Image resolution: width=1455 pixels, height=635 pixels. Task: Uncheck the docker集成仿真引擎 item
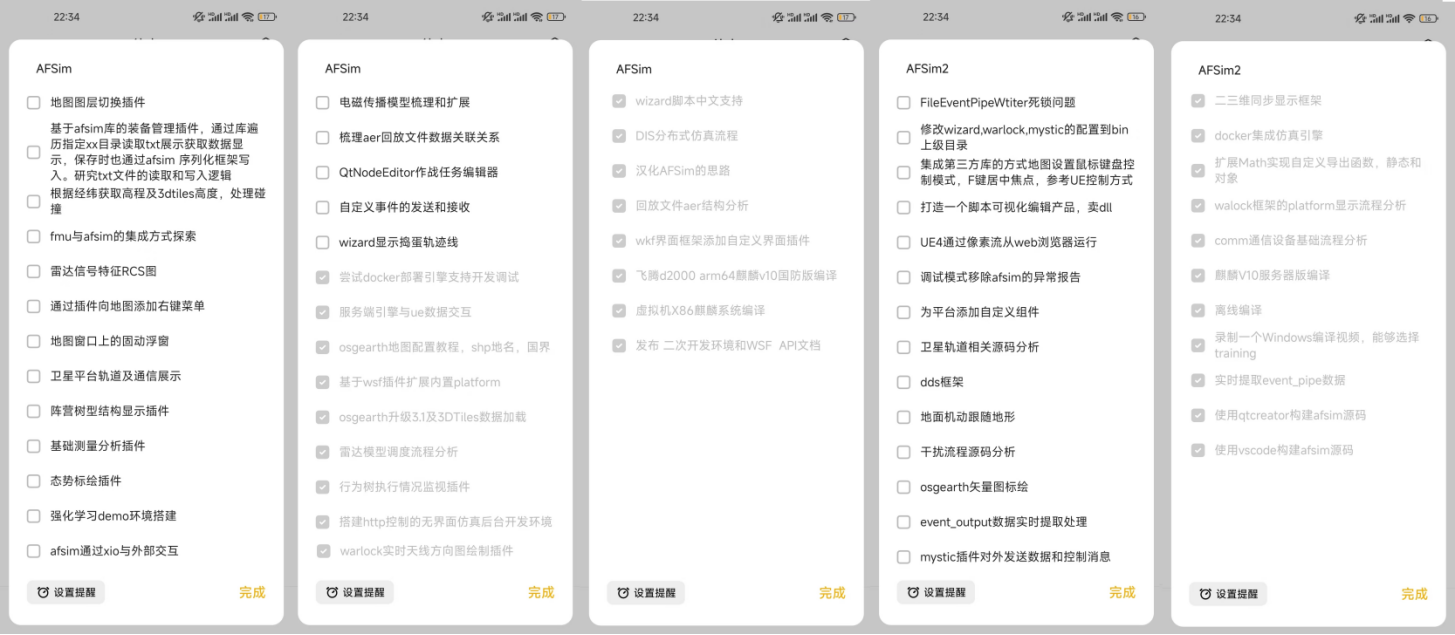click(x=1198, y=136)
